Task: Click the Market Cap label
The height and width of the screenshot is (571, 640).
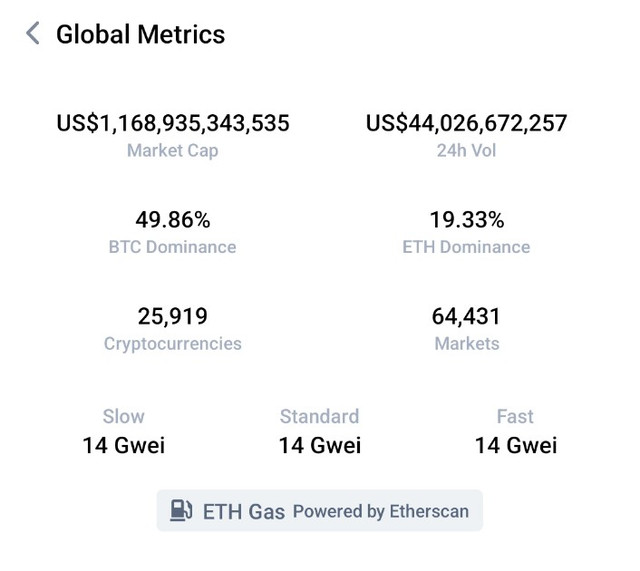Action: click(x=173, y=151)
